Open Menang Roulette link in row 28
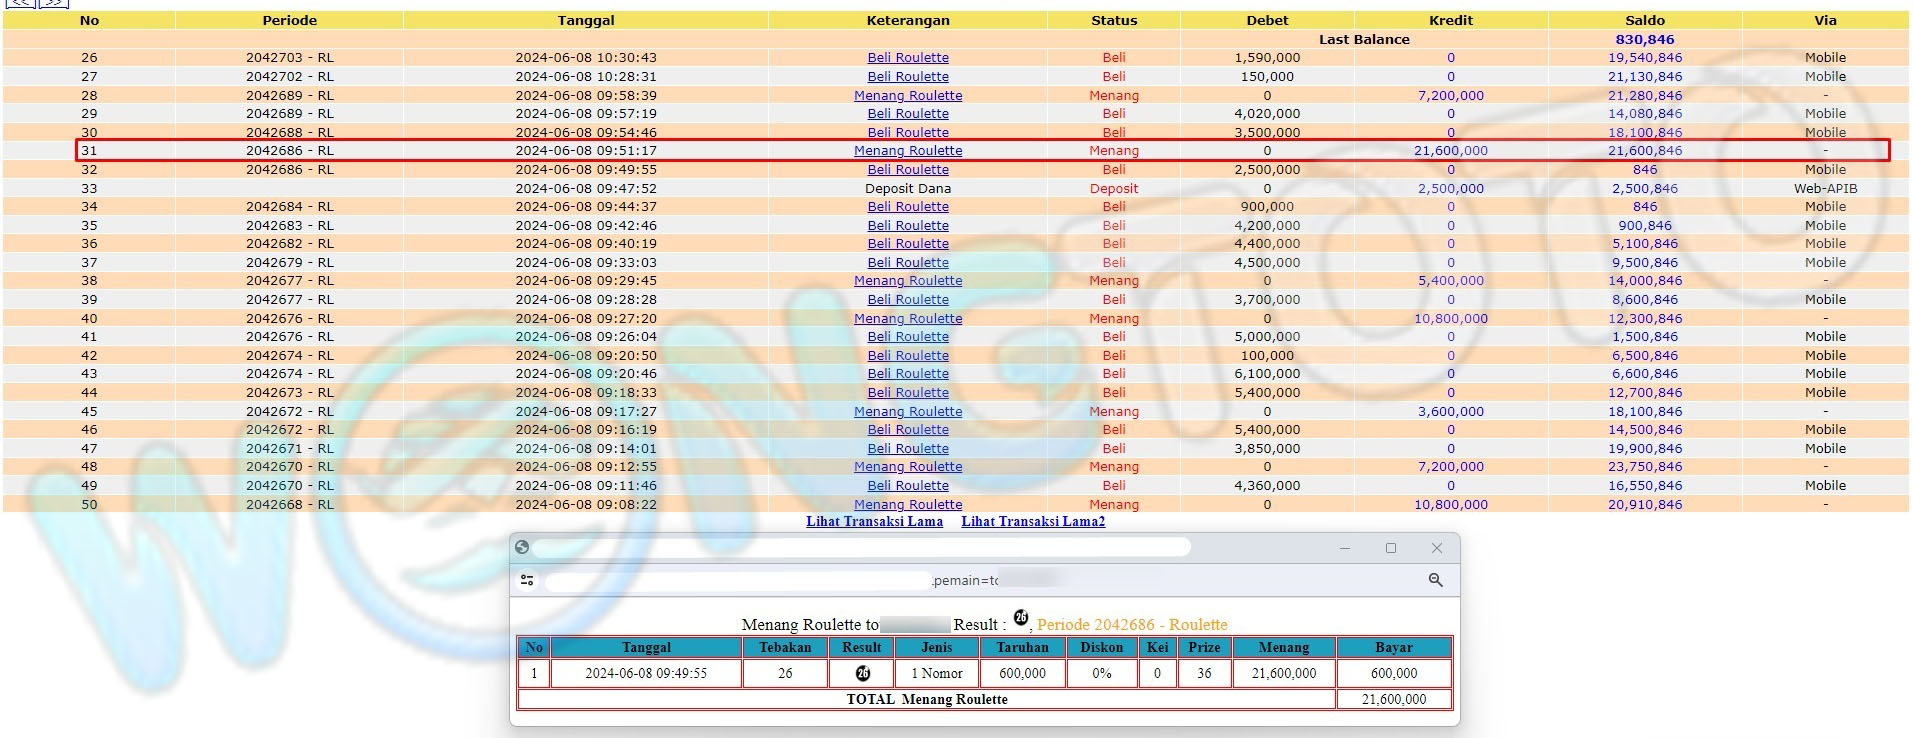Image resolution: width=1913 pixels, height=738 pixels. click(x=907, y=96)
